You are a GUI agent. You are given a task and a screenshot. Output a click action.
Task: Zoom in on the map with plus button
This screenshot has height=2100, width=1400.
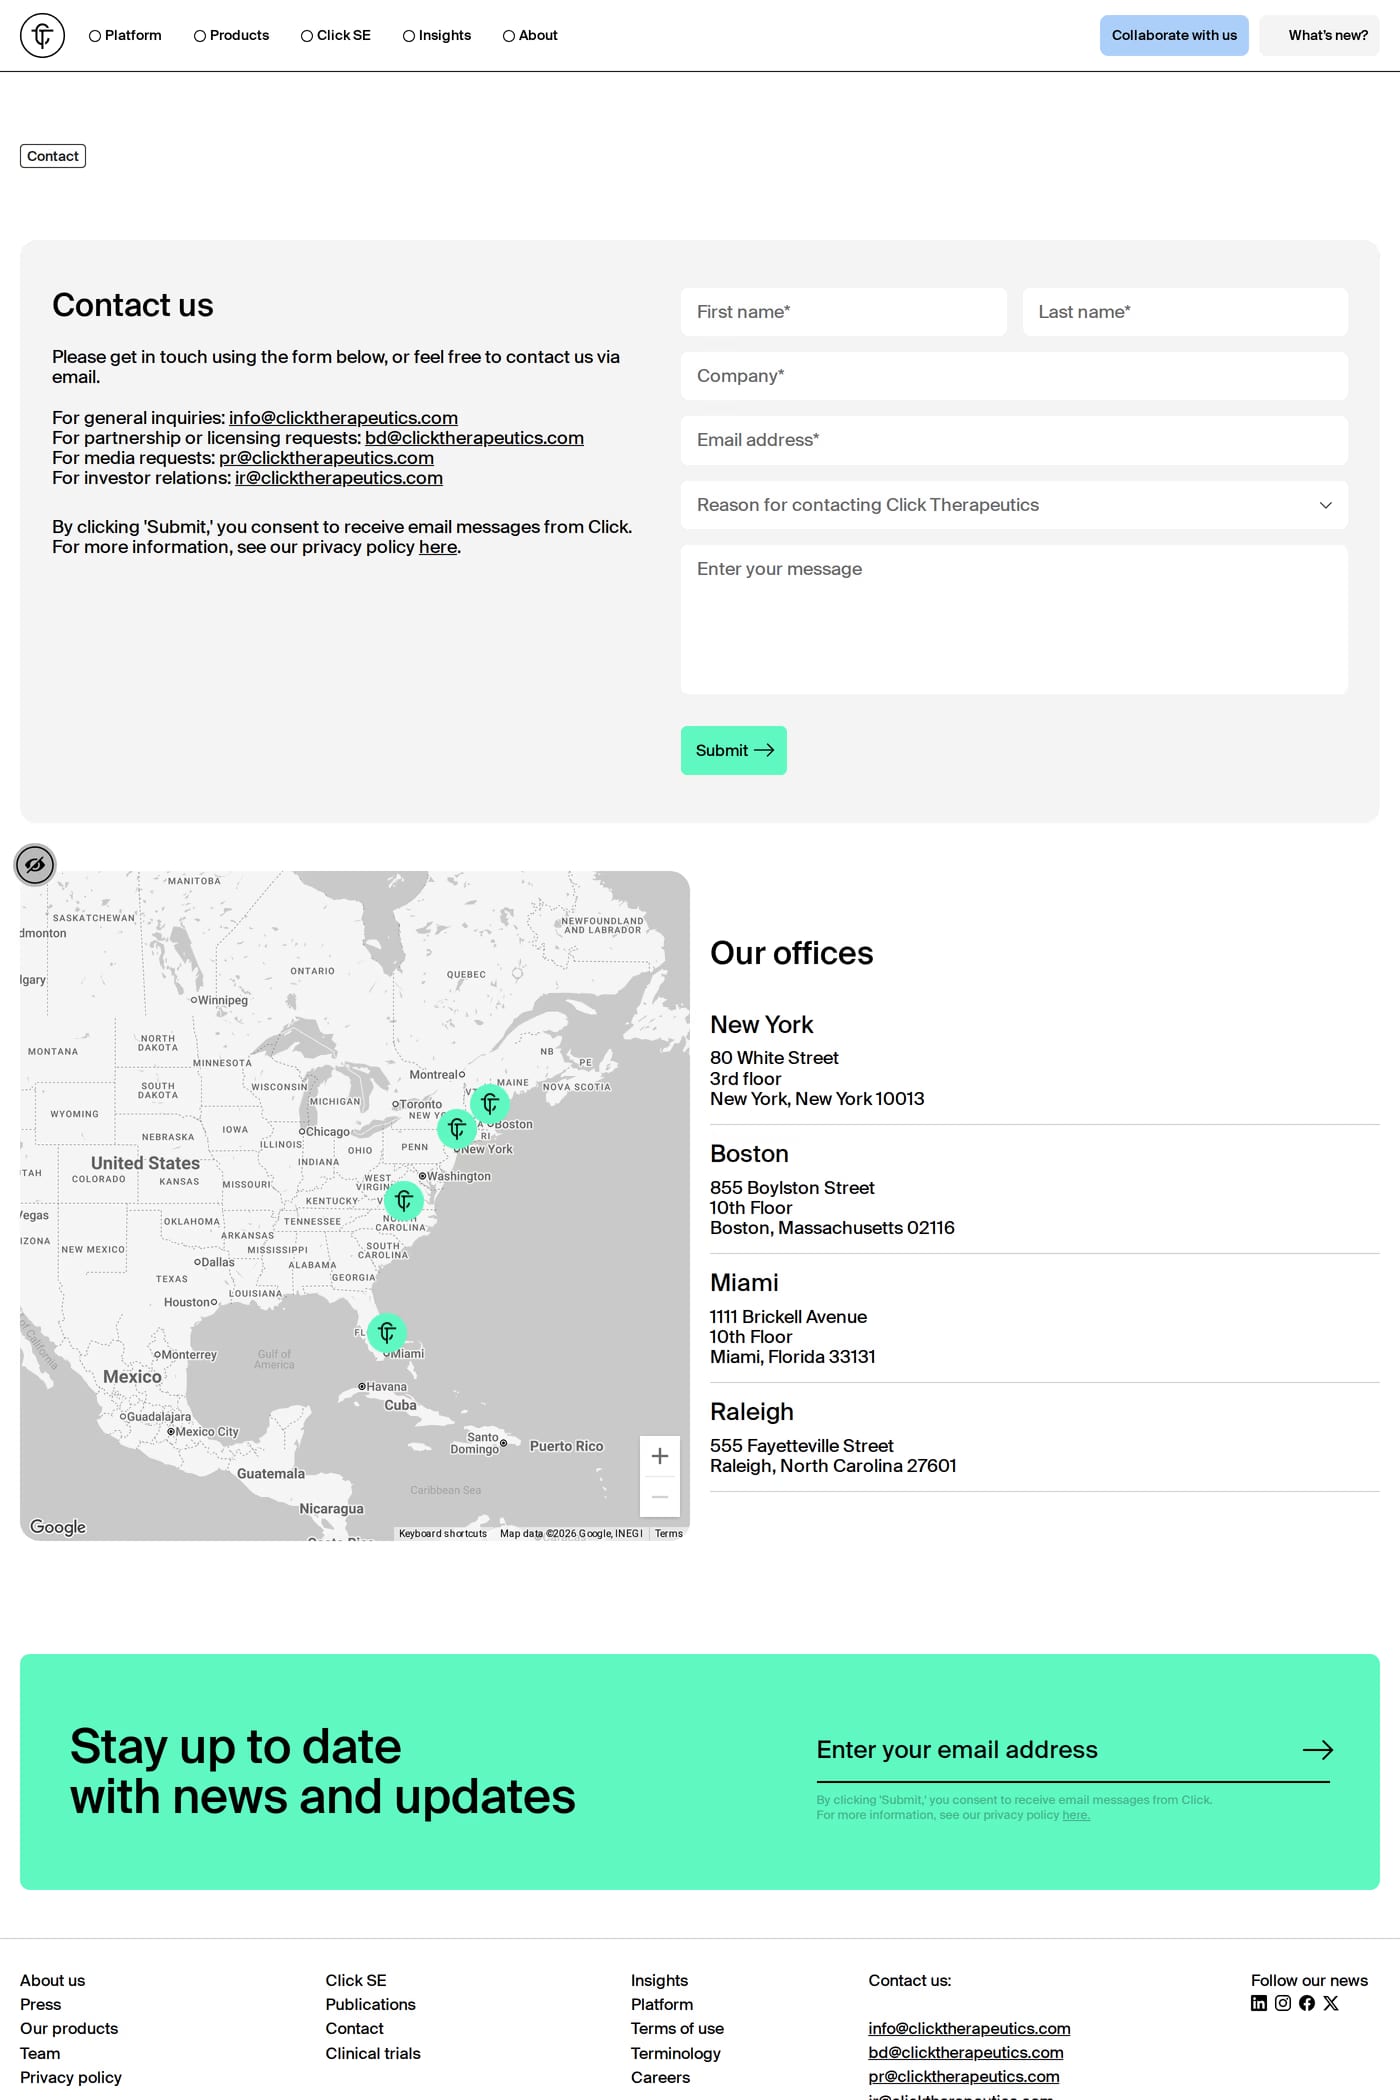click(660, 1456)
